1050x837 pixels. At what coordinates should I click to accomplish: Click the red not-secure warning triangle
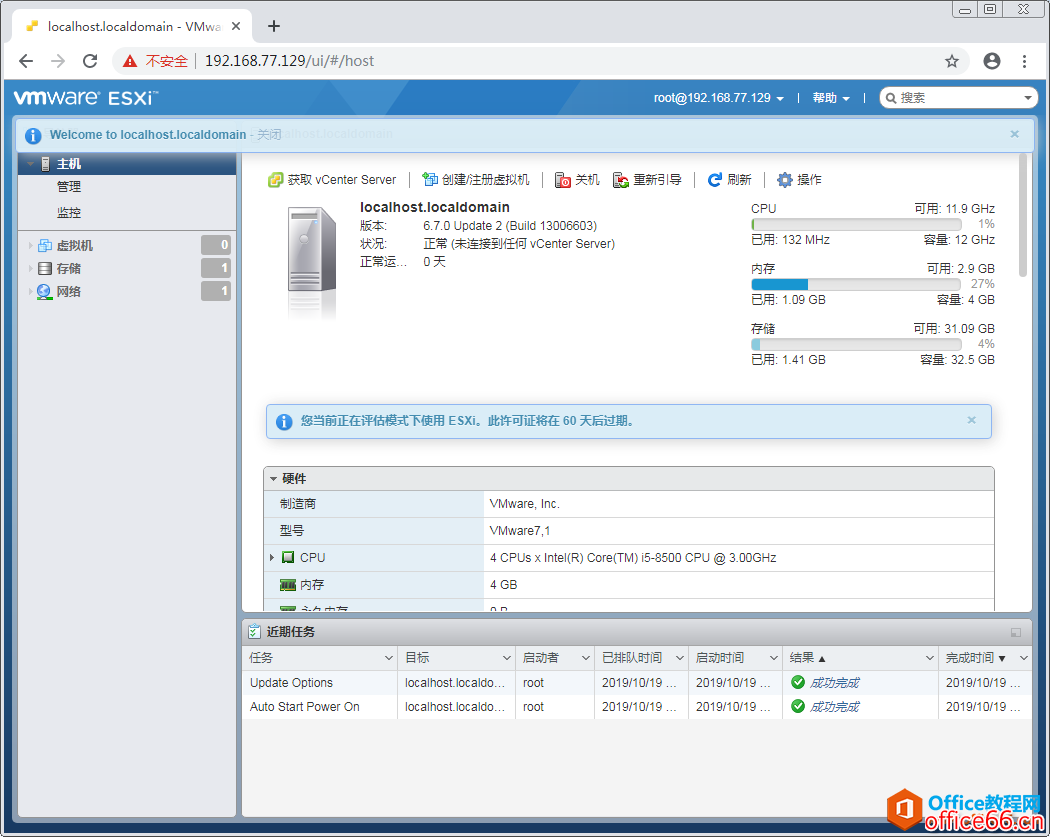130,61
